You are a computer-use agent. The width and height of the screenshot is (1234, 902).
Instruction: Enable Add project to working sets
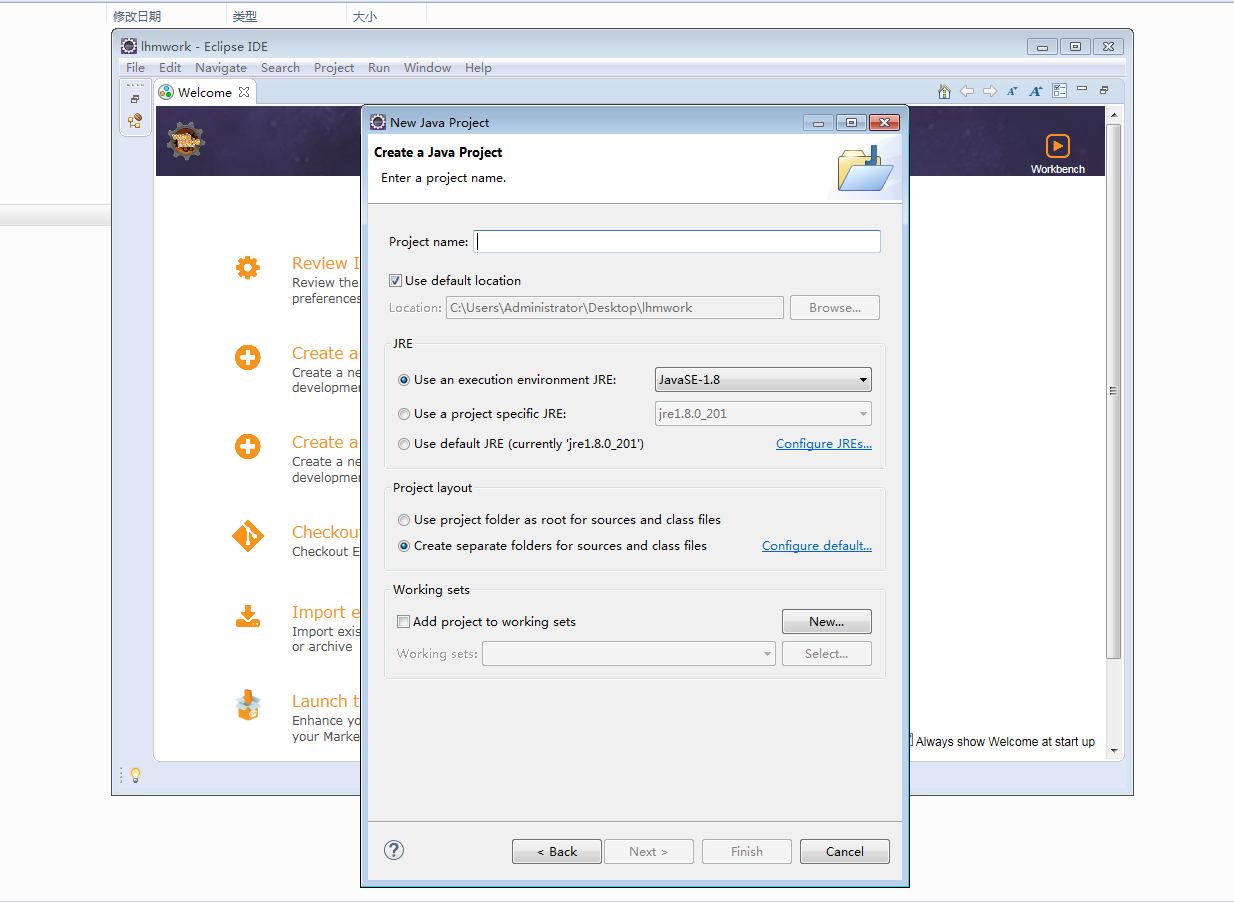click(x=403, y=622)
